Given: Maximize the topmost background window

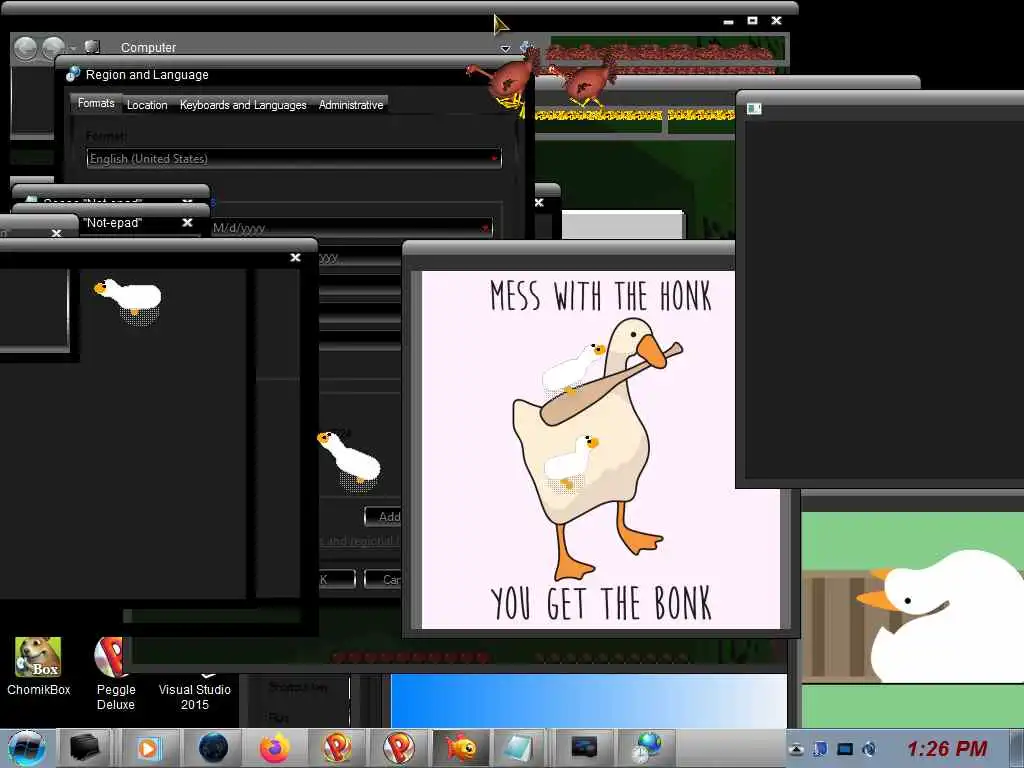Looking at the screenshot, I should point(752,21).
